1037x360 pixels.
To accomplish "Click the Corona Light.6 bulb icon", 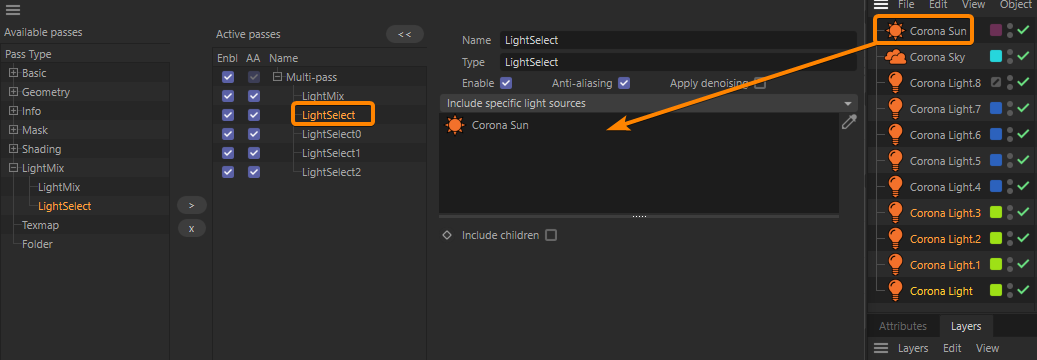I will pyautogui.click(x=895, y=134).
